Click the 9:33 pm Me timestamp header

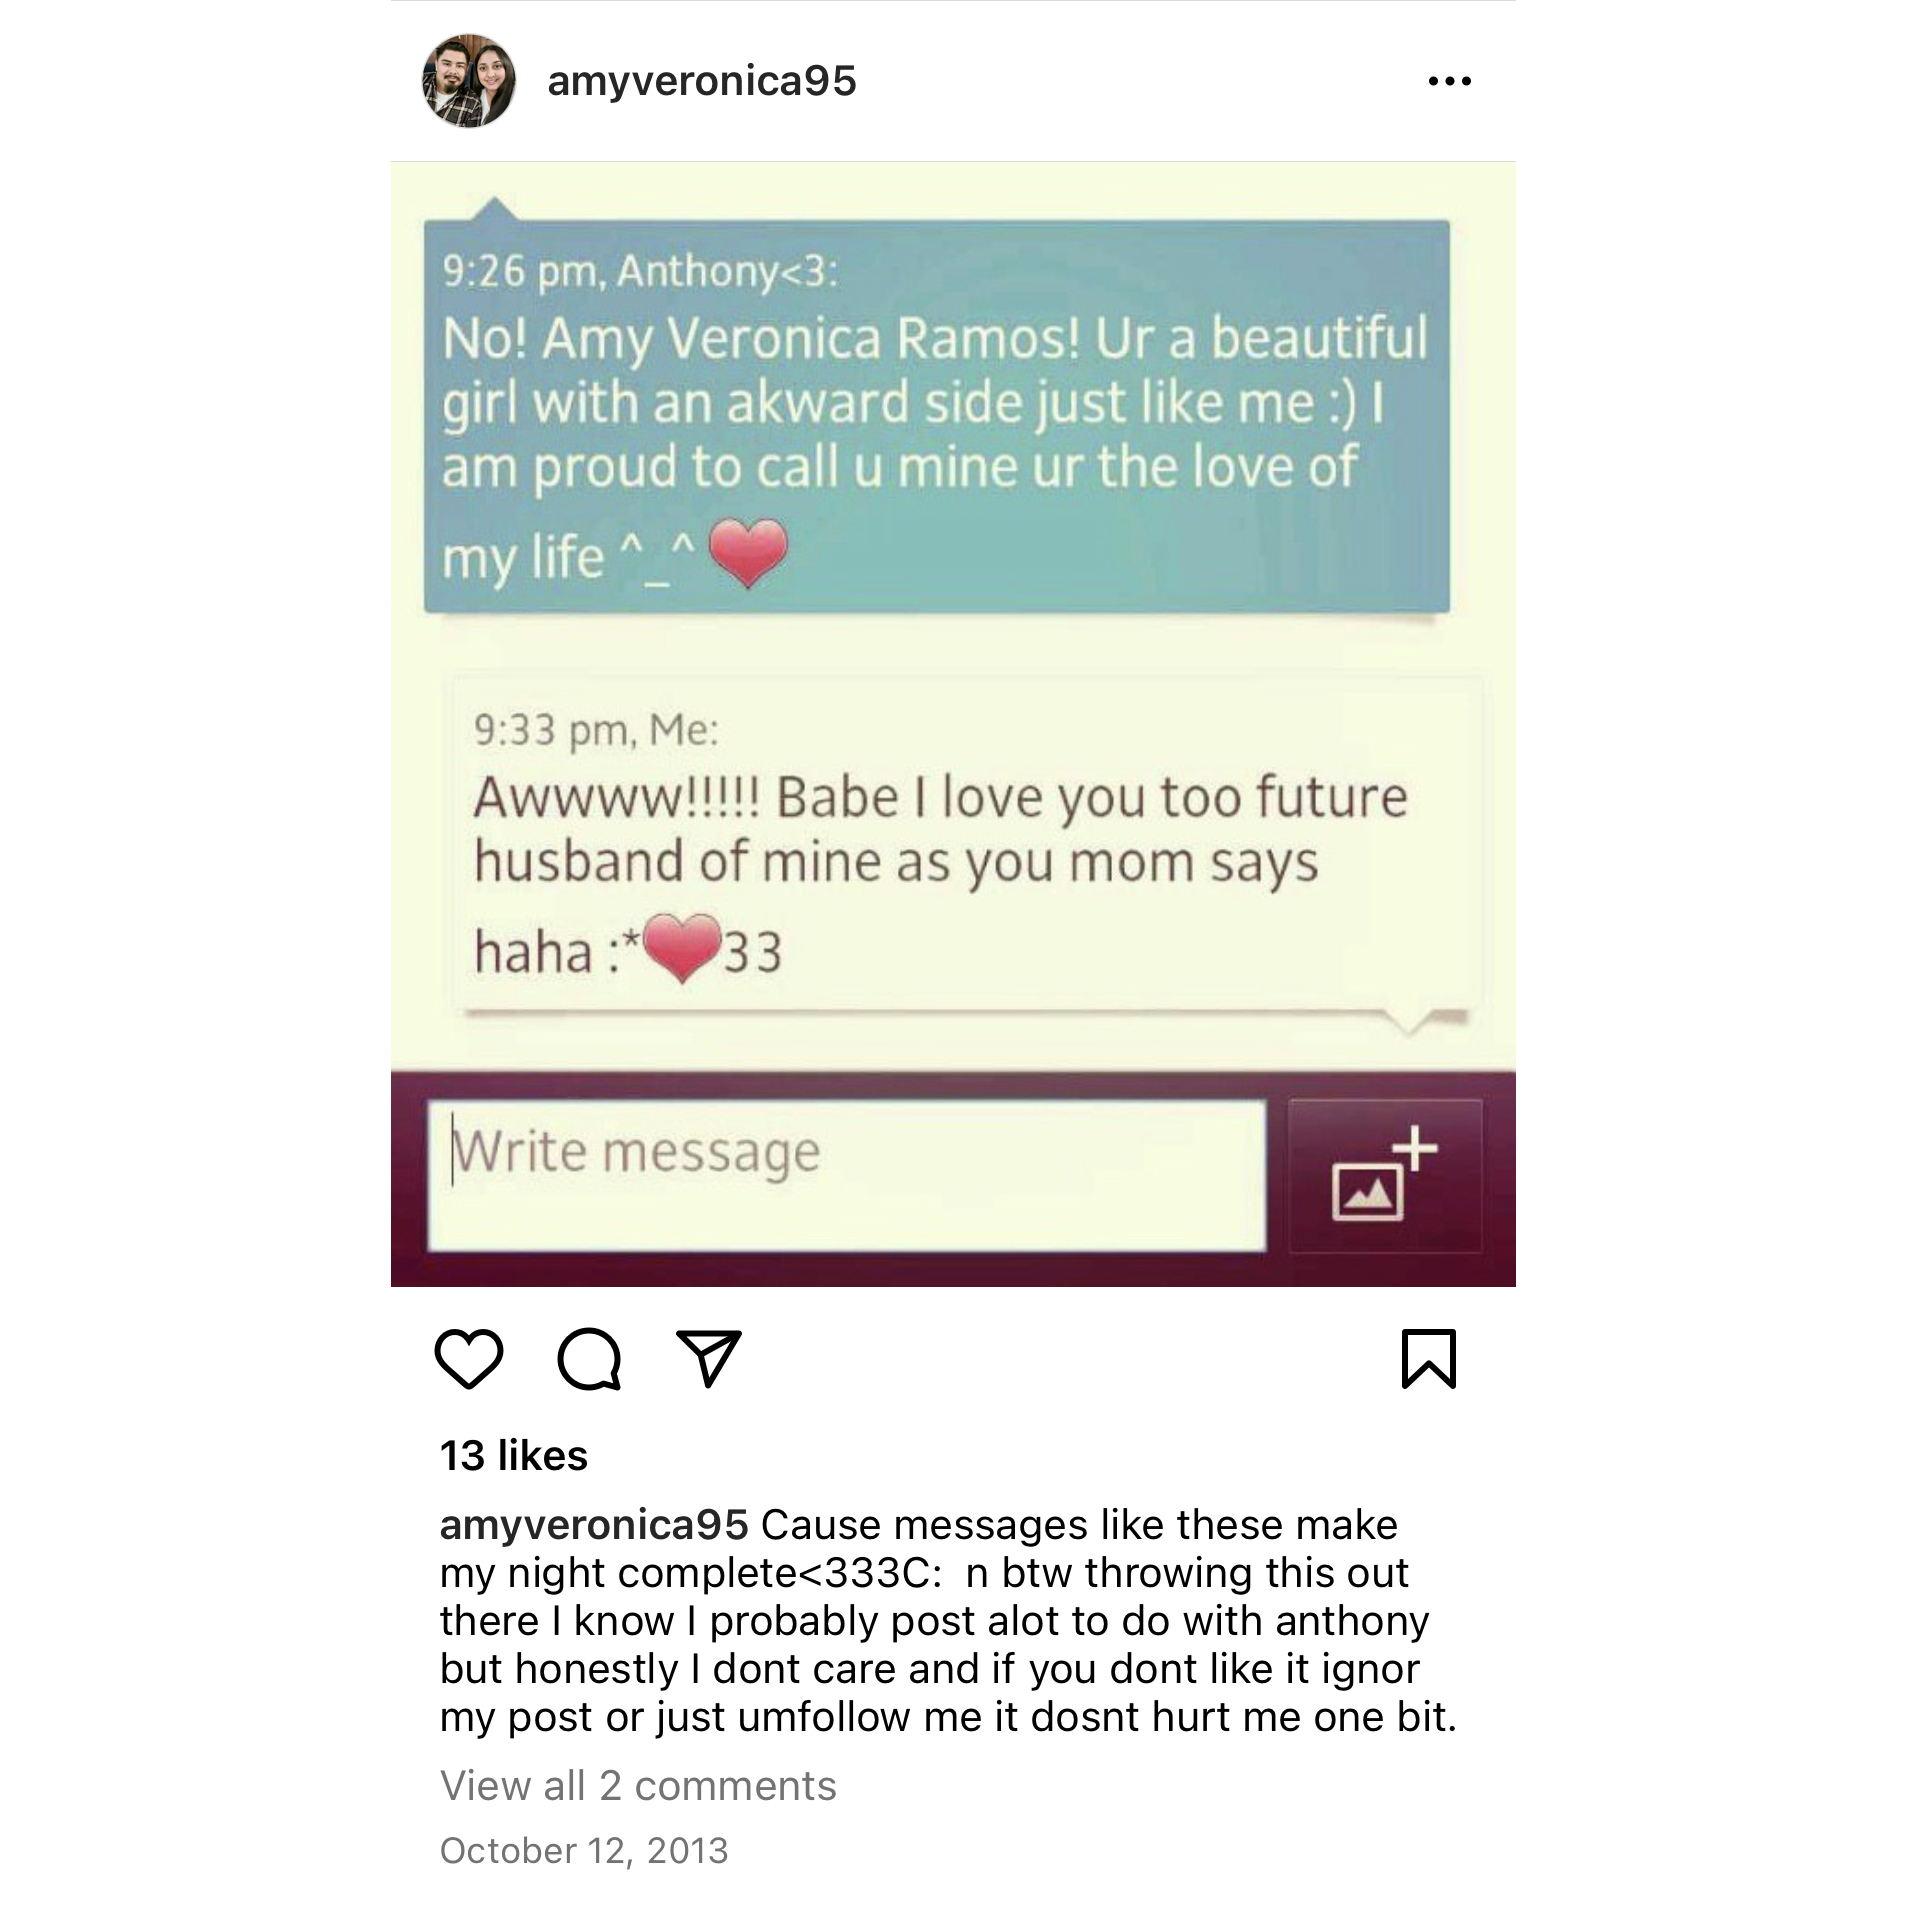pyautogui.click(x=596, y=730)
